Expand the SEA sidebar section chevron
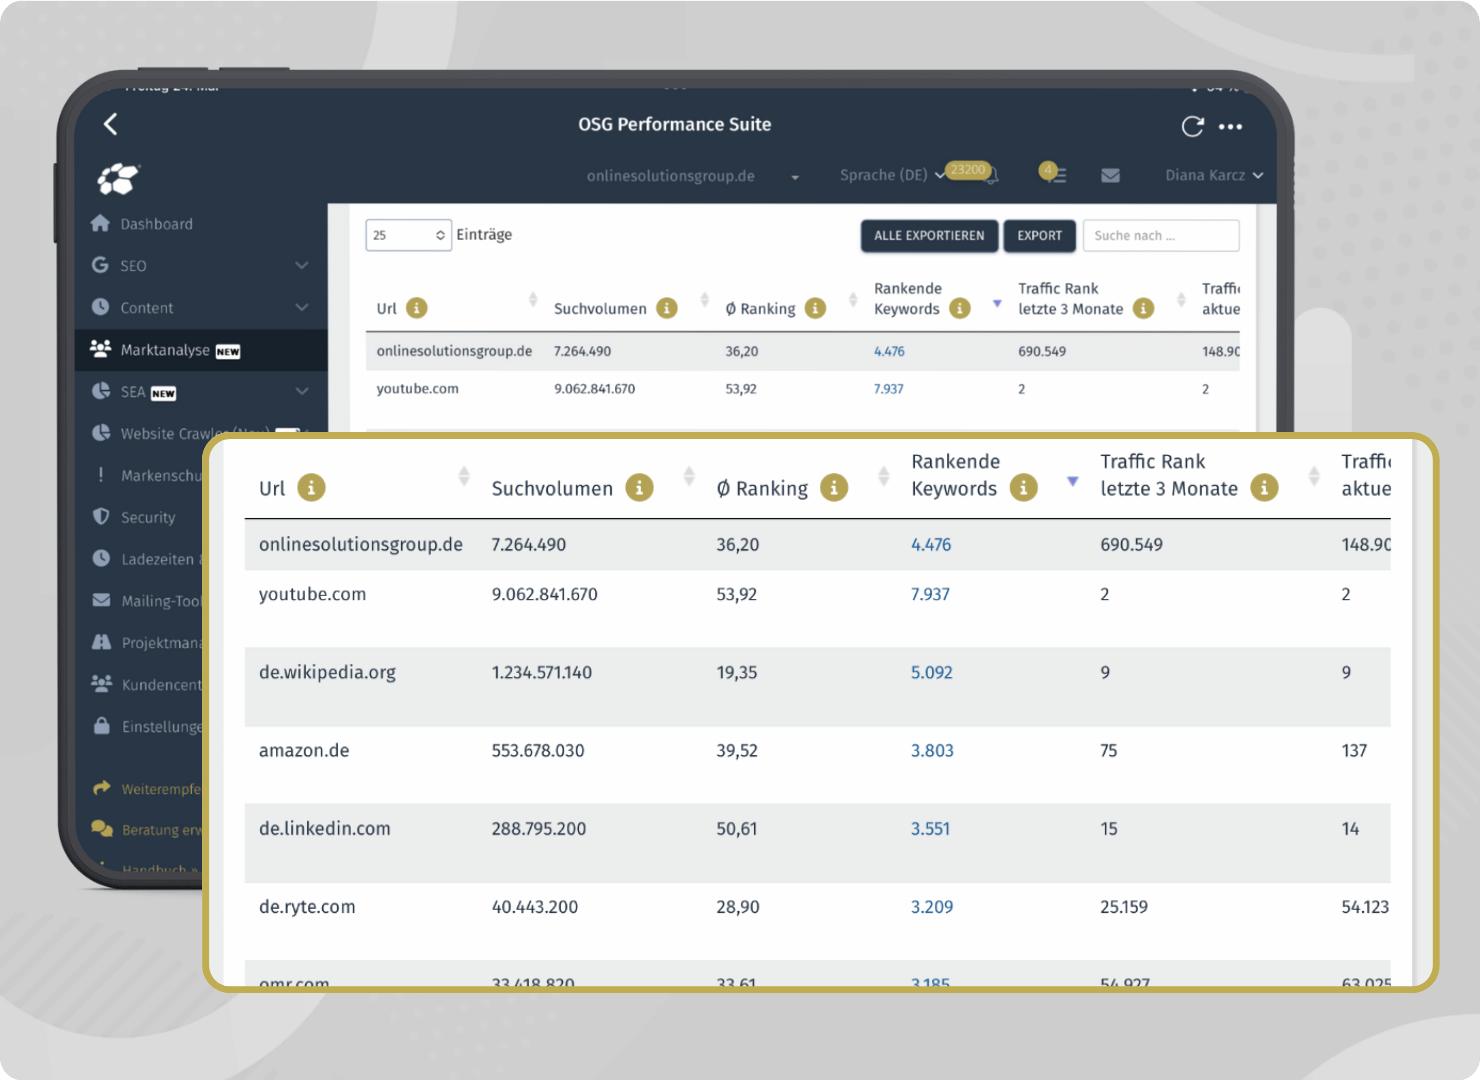The width and height of the screenshot is (1480, 1080). [x=302, y=391]
